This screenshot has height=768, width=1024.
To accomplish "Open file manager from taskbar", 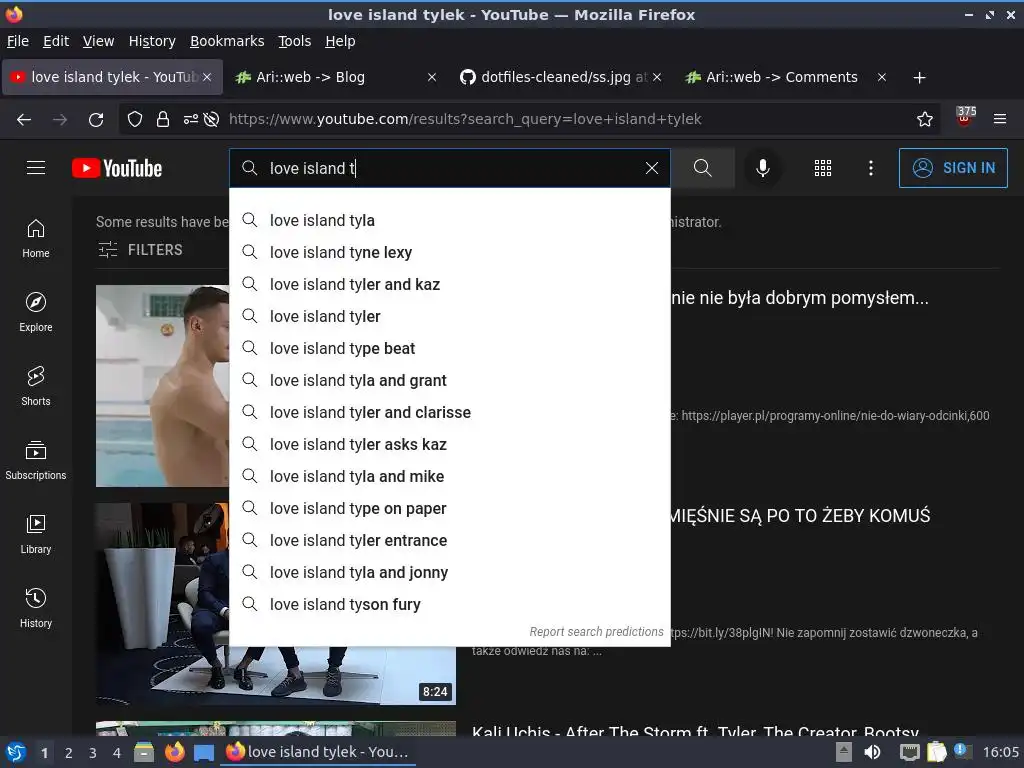I will 144,752.
